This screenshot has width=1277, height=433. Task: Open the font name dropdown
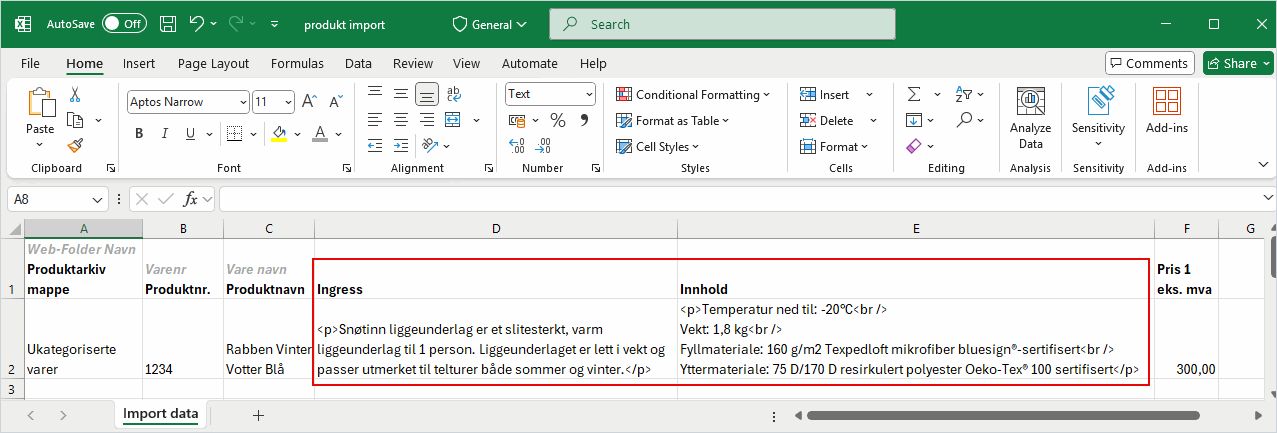[x=243, y=102]
